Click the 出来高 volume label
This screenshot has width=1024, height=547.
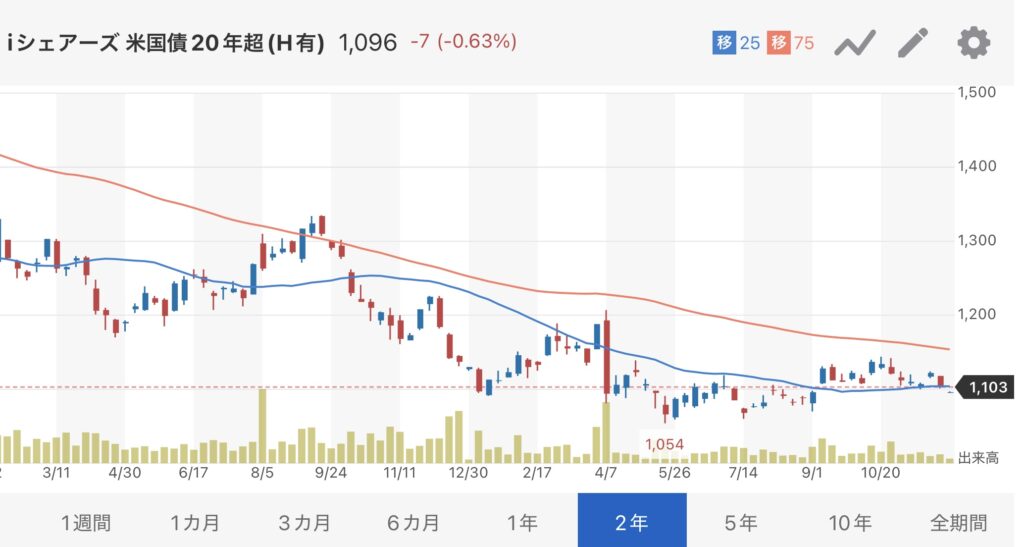click(x=978, y=458)
